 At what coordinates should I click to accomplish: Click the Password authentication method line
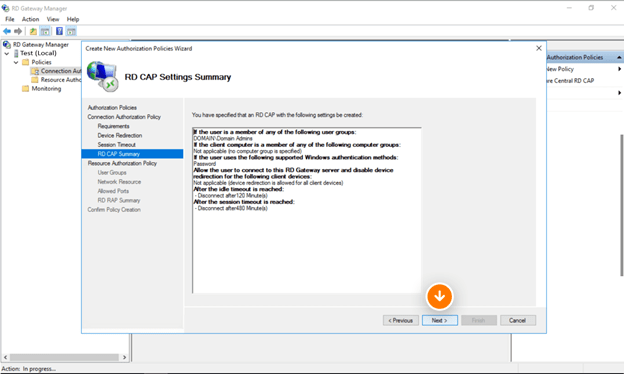[x=205, y=164]
